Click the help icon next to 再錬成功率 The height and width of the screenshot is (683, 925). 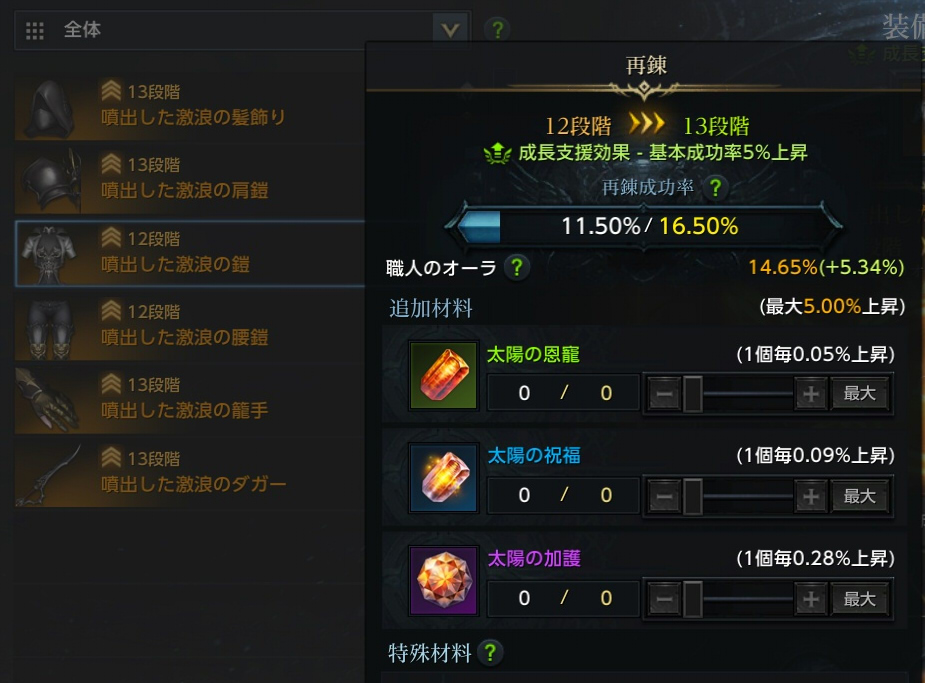[x=715, y=188]
